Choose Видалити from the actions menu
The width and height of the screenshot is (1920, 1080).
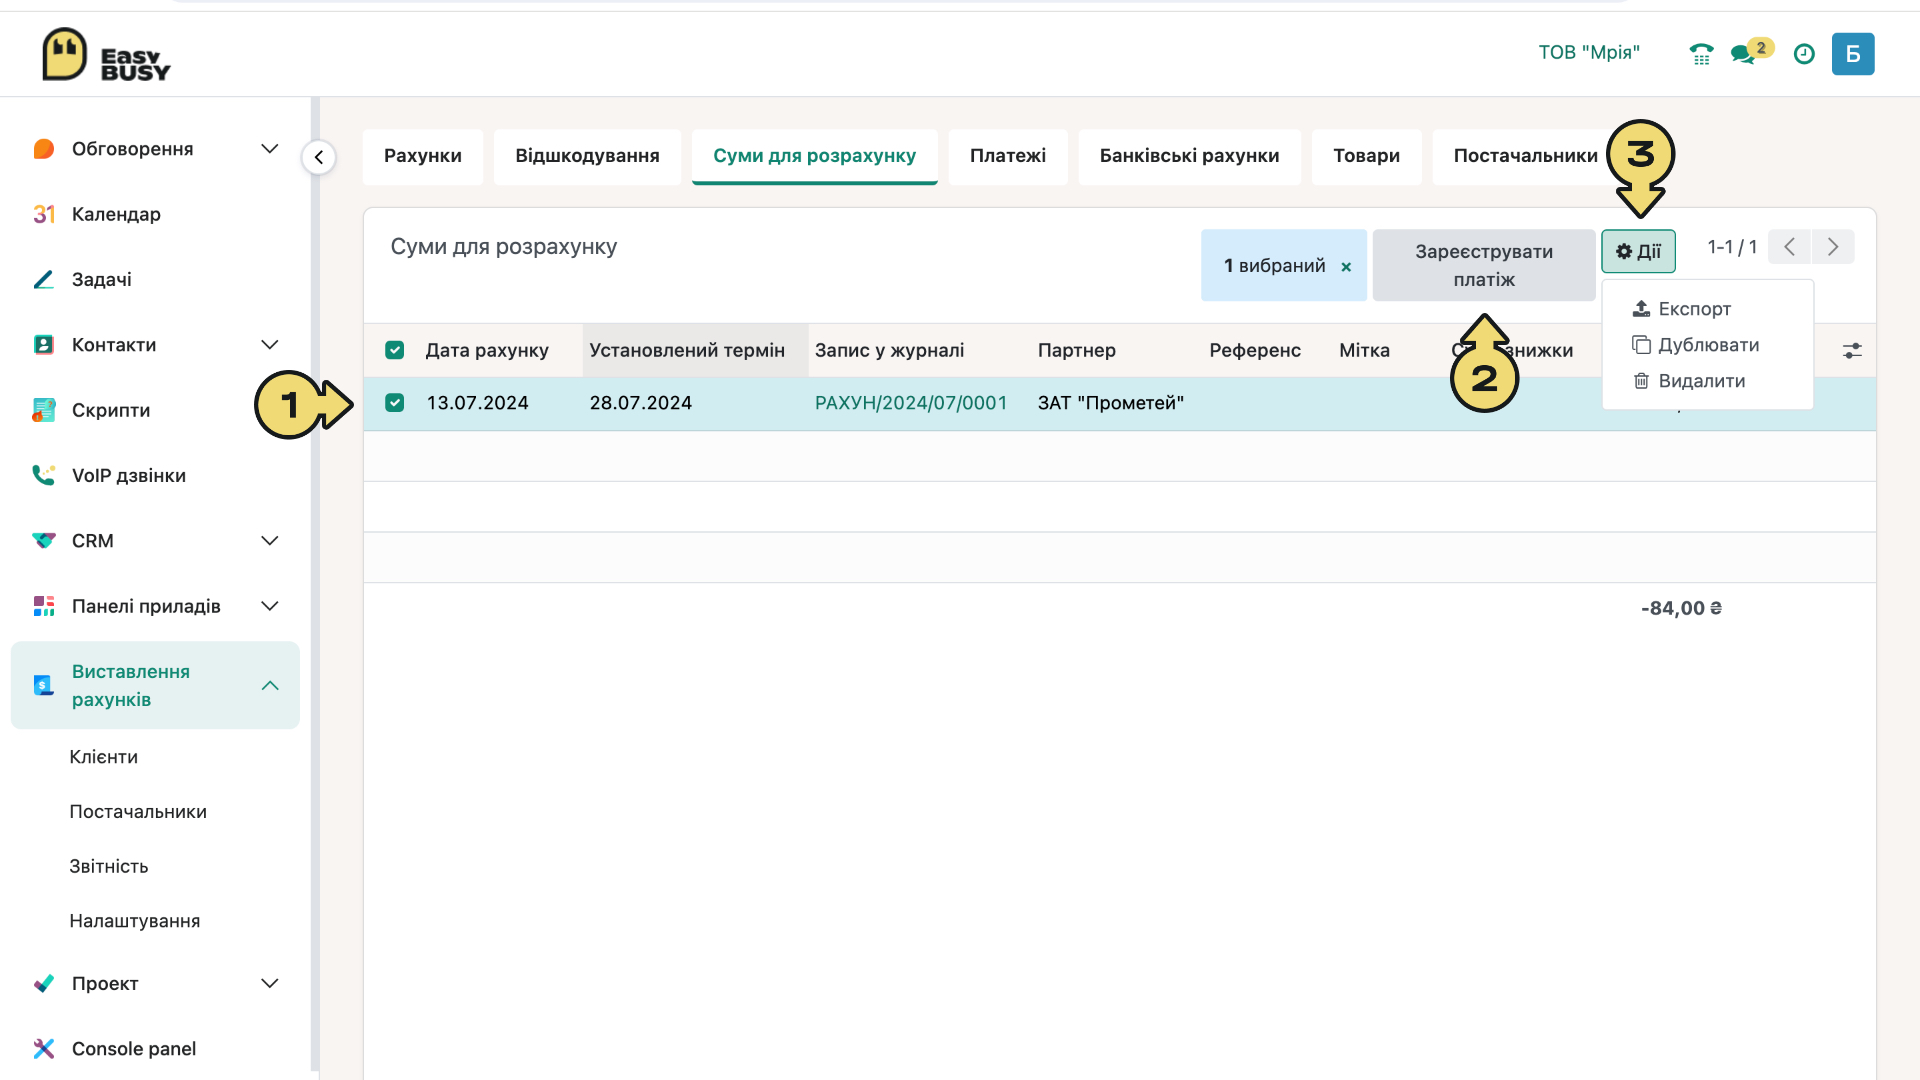tap(1707, 381)
